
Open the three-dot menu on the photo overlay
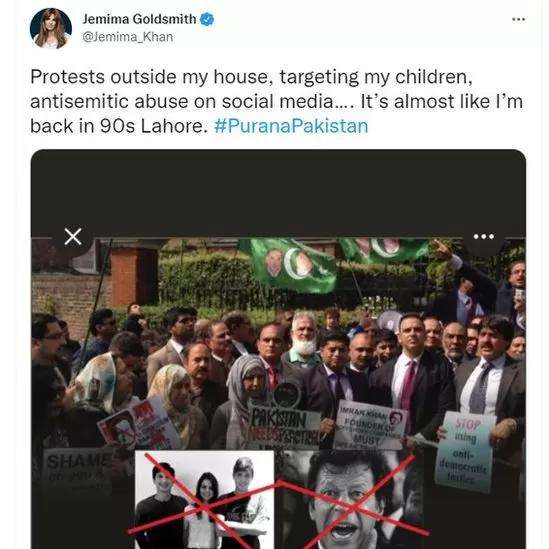pyautogui.click(x=484, y=237)
